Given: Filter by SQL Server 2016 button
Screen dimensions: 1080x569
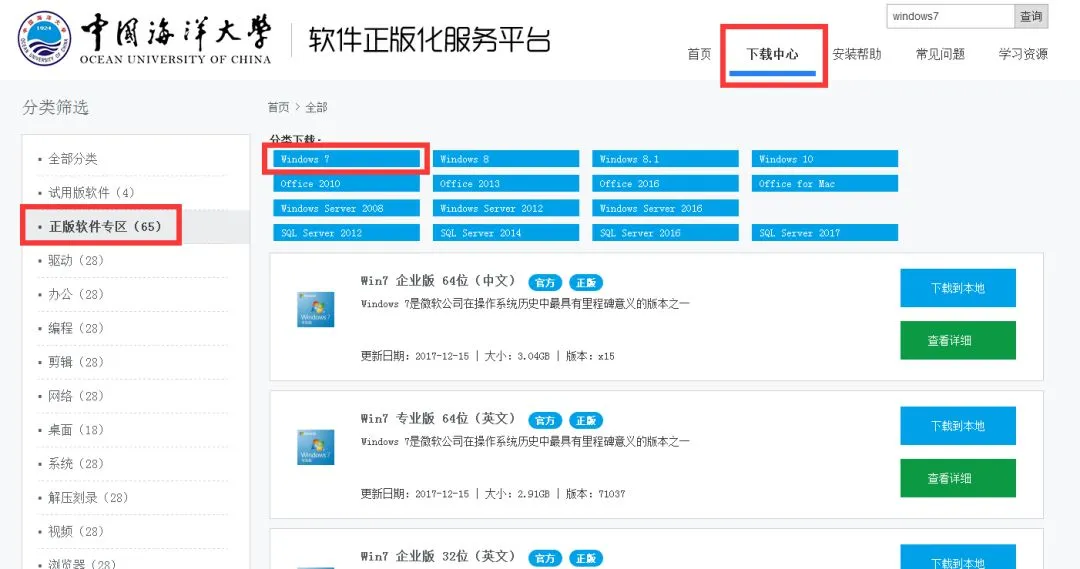Looking at the screenshot, I should (x=665, y=233).
